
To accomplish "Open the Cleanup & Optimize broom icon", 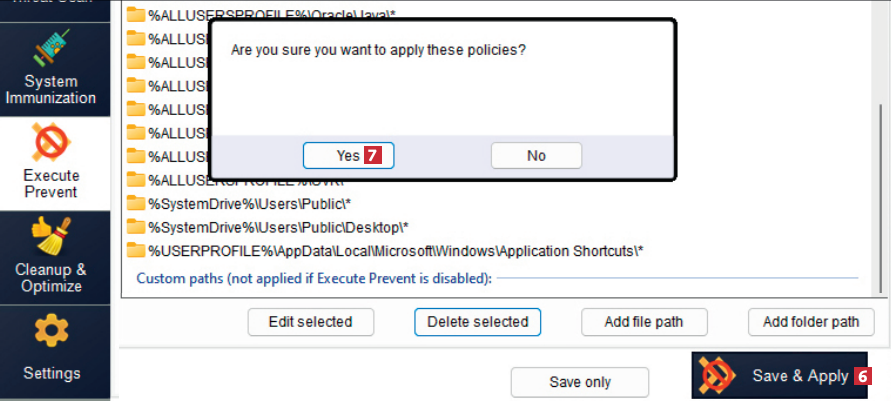I will [51, 237].
